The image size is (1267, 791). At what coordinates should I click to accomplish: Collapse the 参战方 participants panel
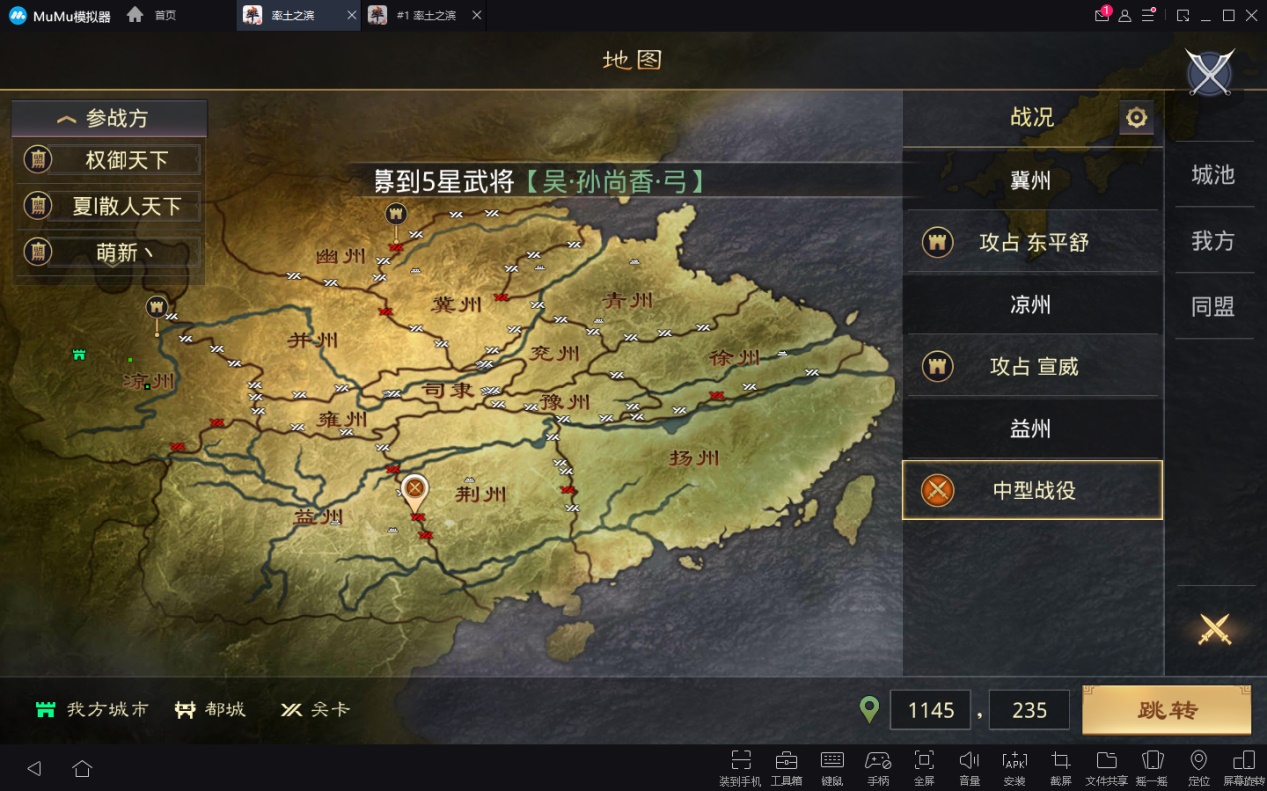(109, 118)
